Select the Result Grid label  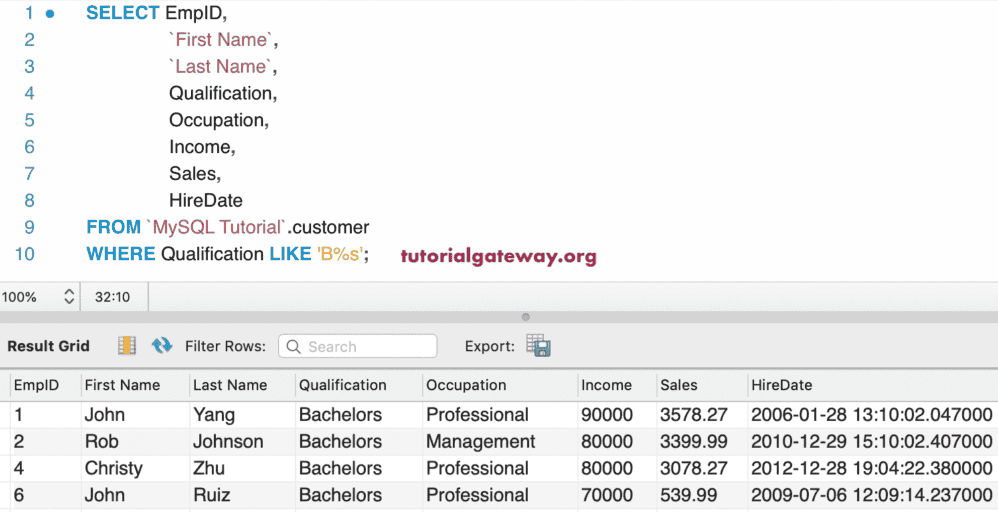[x=48, y=346]
